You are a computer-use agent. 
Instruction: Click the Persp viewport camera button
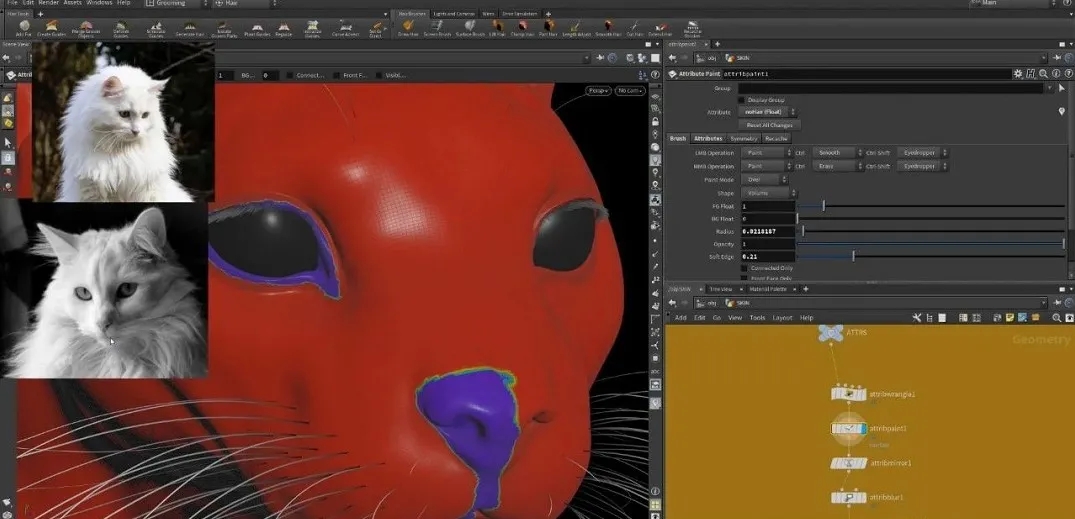[599, 90]
